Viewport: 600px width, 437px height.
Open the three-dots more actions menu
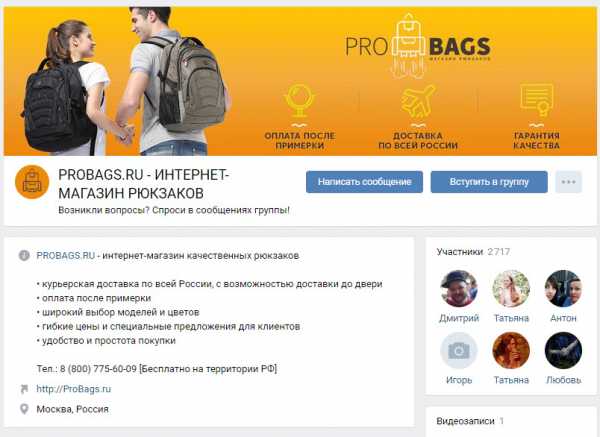tap(569, 182)
